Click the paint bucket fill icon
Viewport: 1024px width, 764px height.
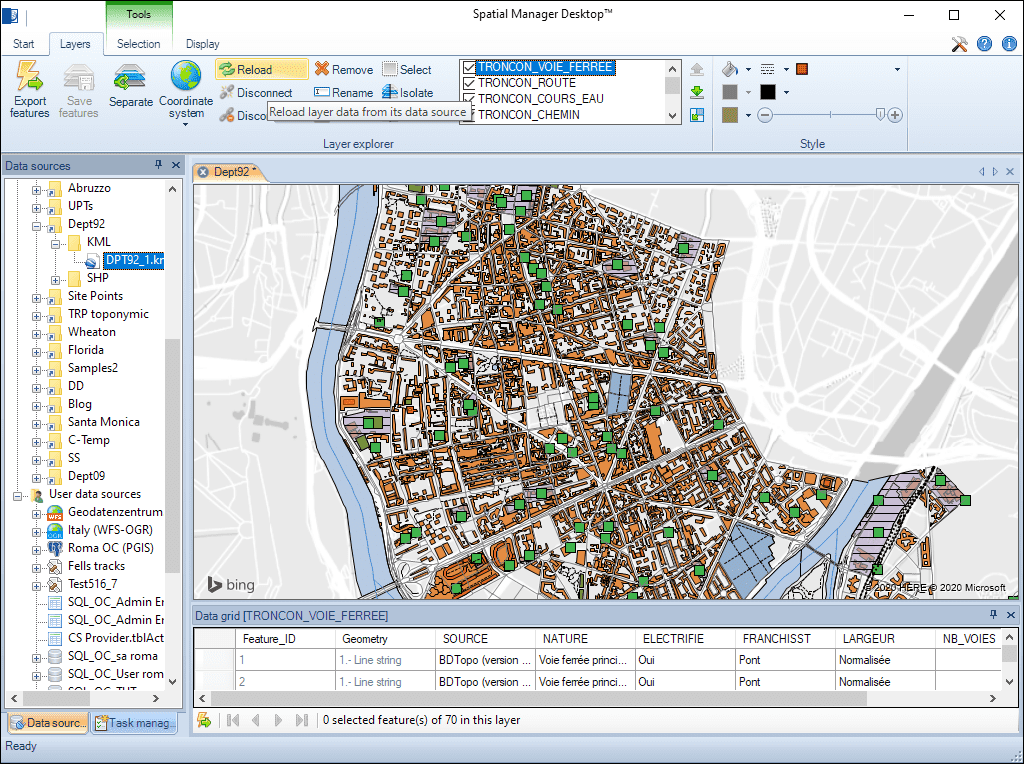tap(730, 69)
